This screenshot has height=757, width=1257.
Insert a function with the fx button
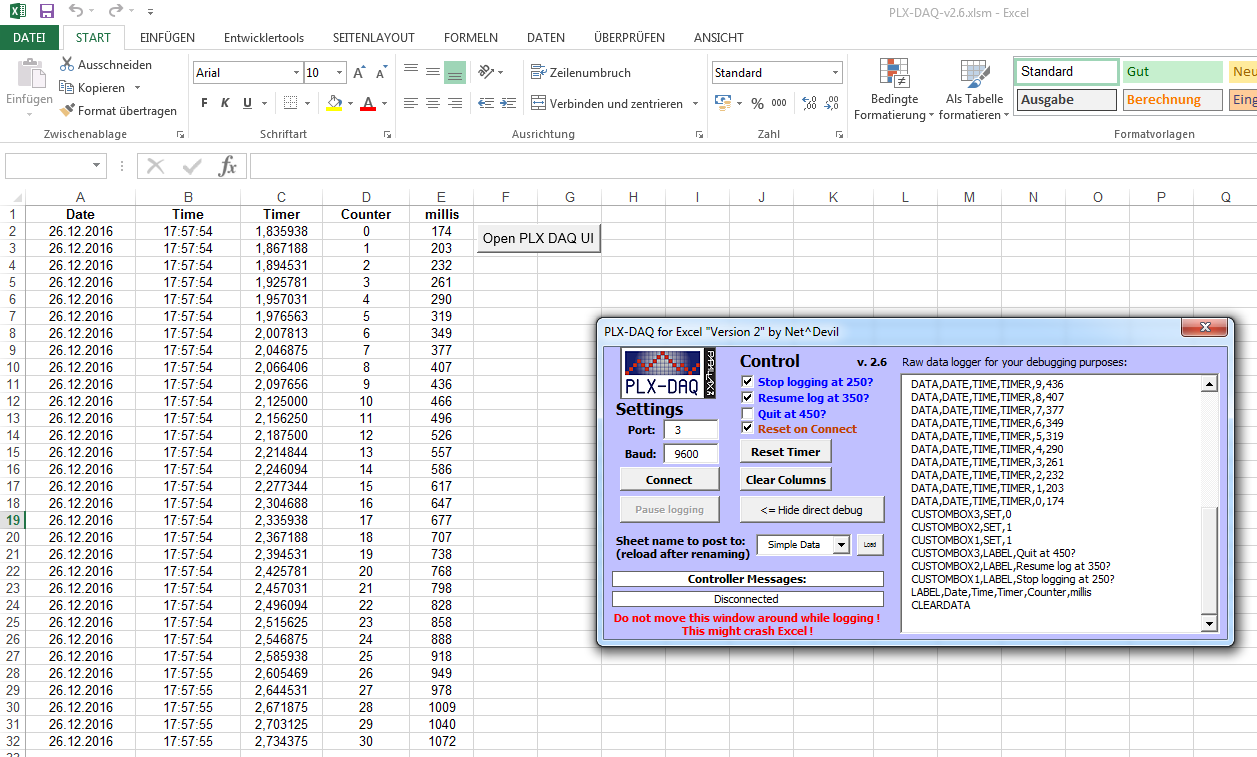(x=228, y=166)
